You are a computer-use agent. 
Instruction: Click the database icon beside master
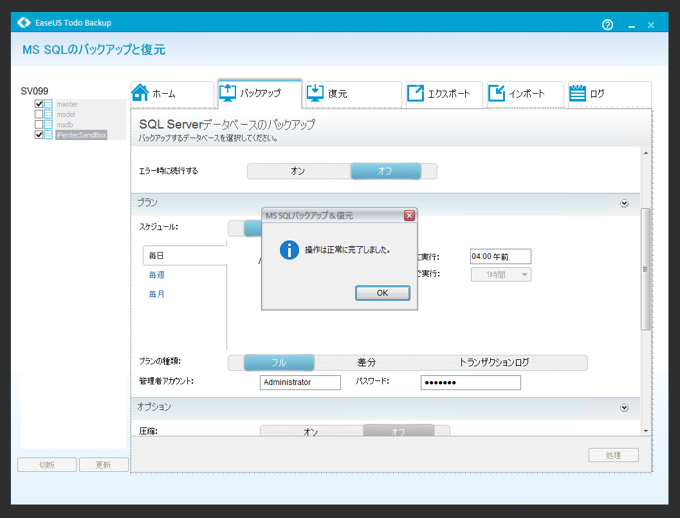[48, 104]
